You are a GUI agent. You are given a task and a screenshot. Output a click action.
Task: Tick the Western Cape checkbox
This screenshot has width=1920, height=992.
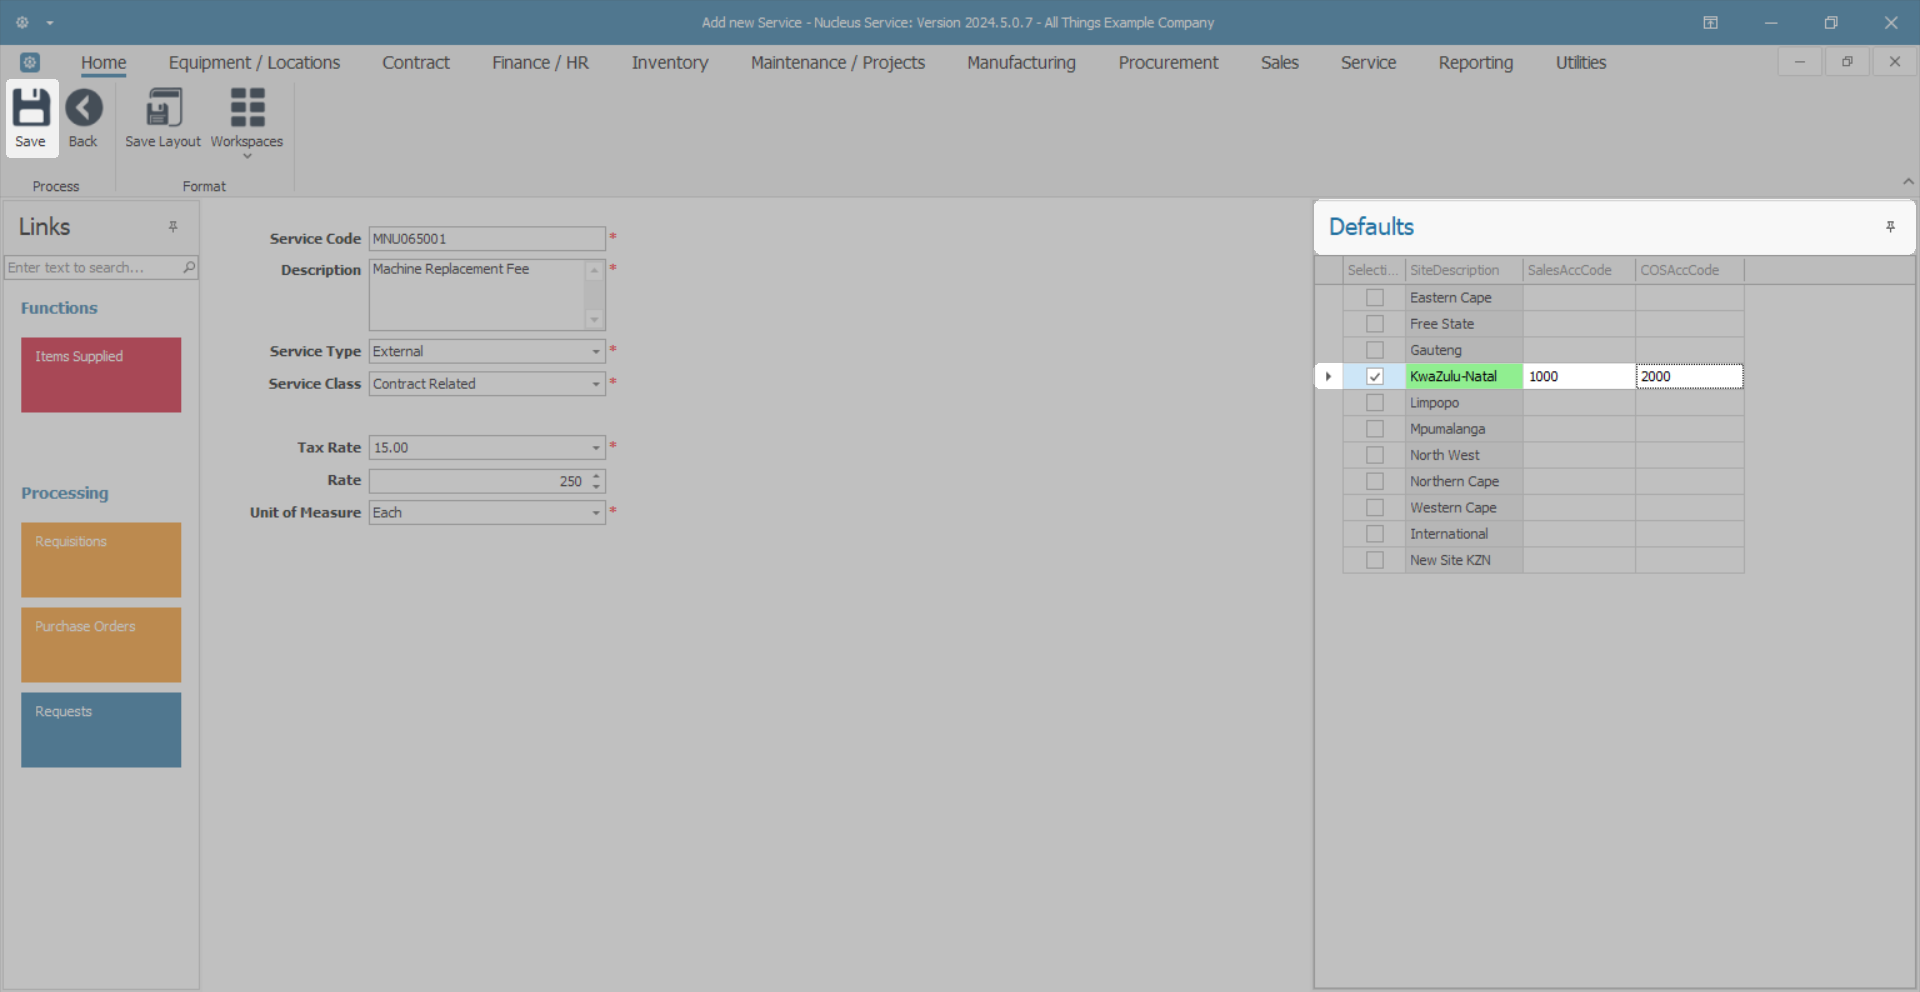coord(1375,508)
